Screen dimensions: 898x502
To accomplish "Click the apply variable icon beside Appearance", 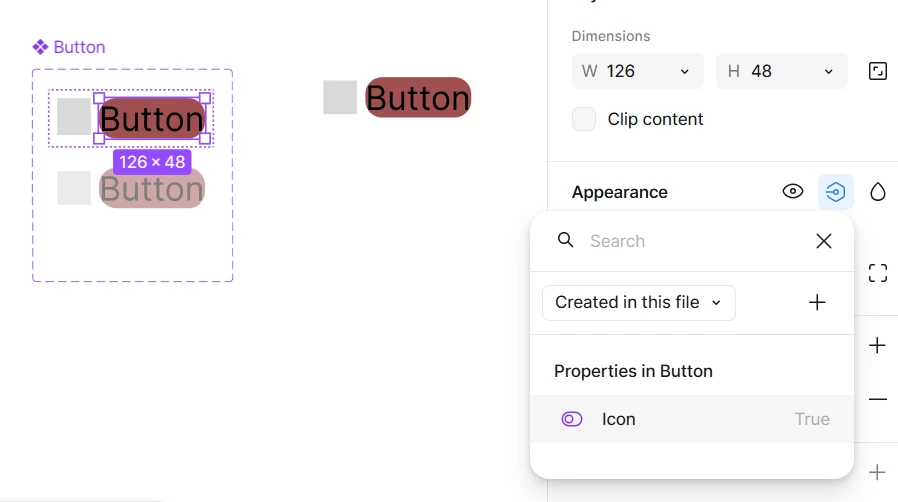I will click(x=836, y=192).
